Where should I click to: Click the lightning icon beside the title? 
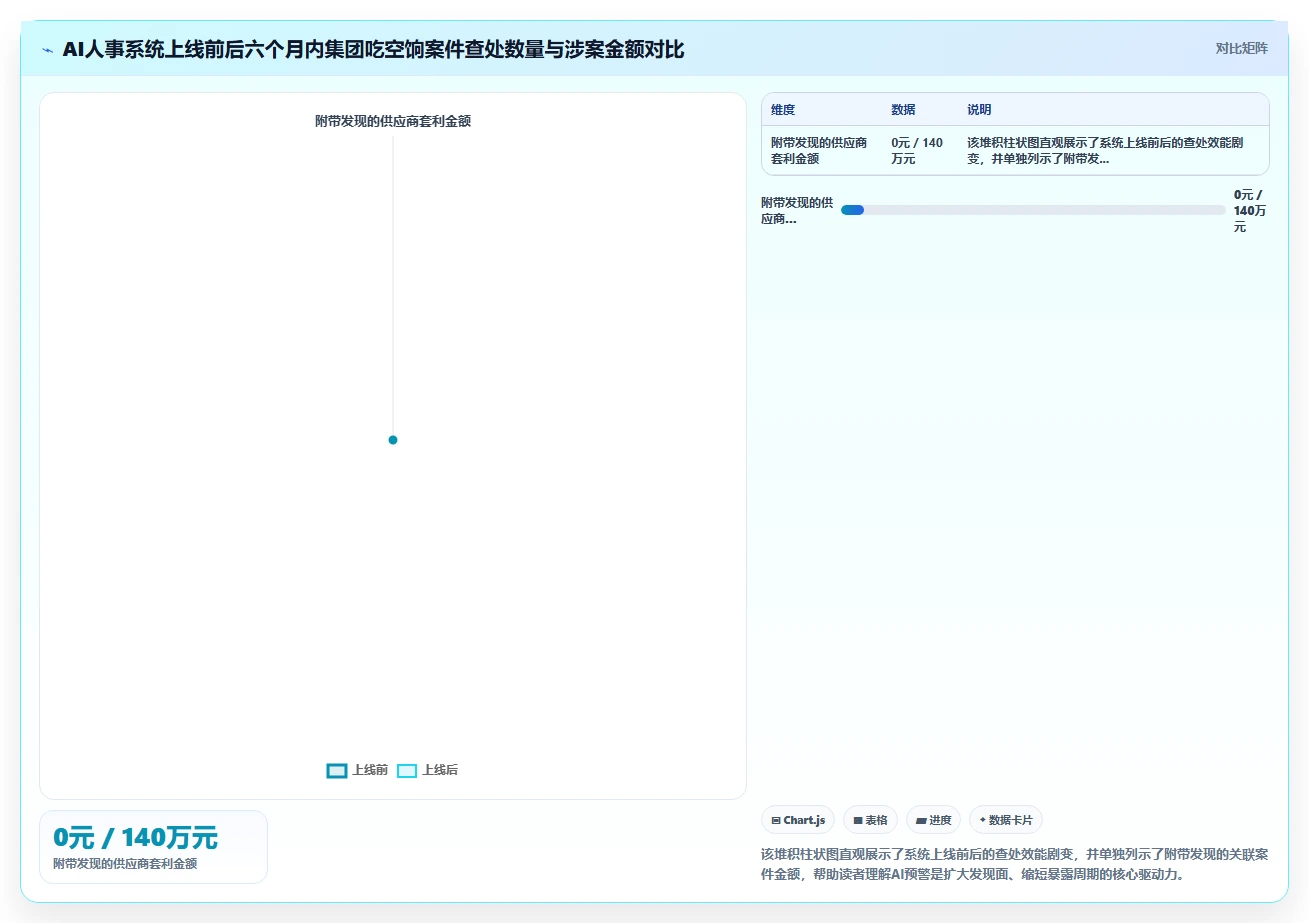pyautogui.click(x=47, y=49)
